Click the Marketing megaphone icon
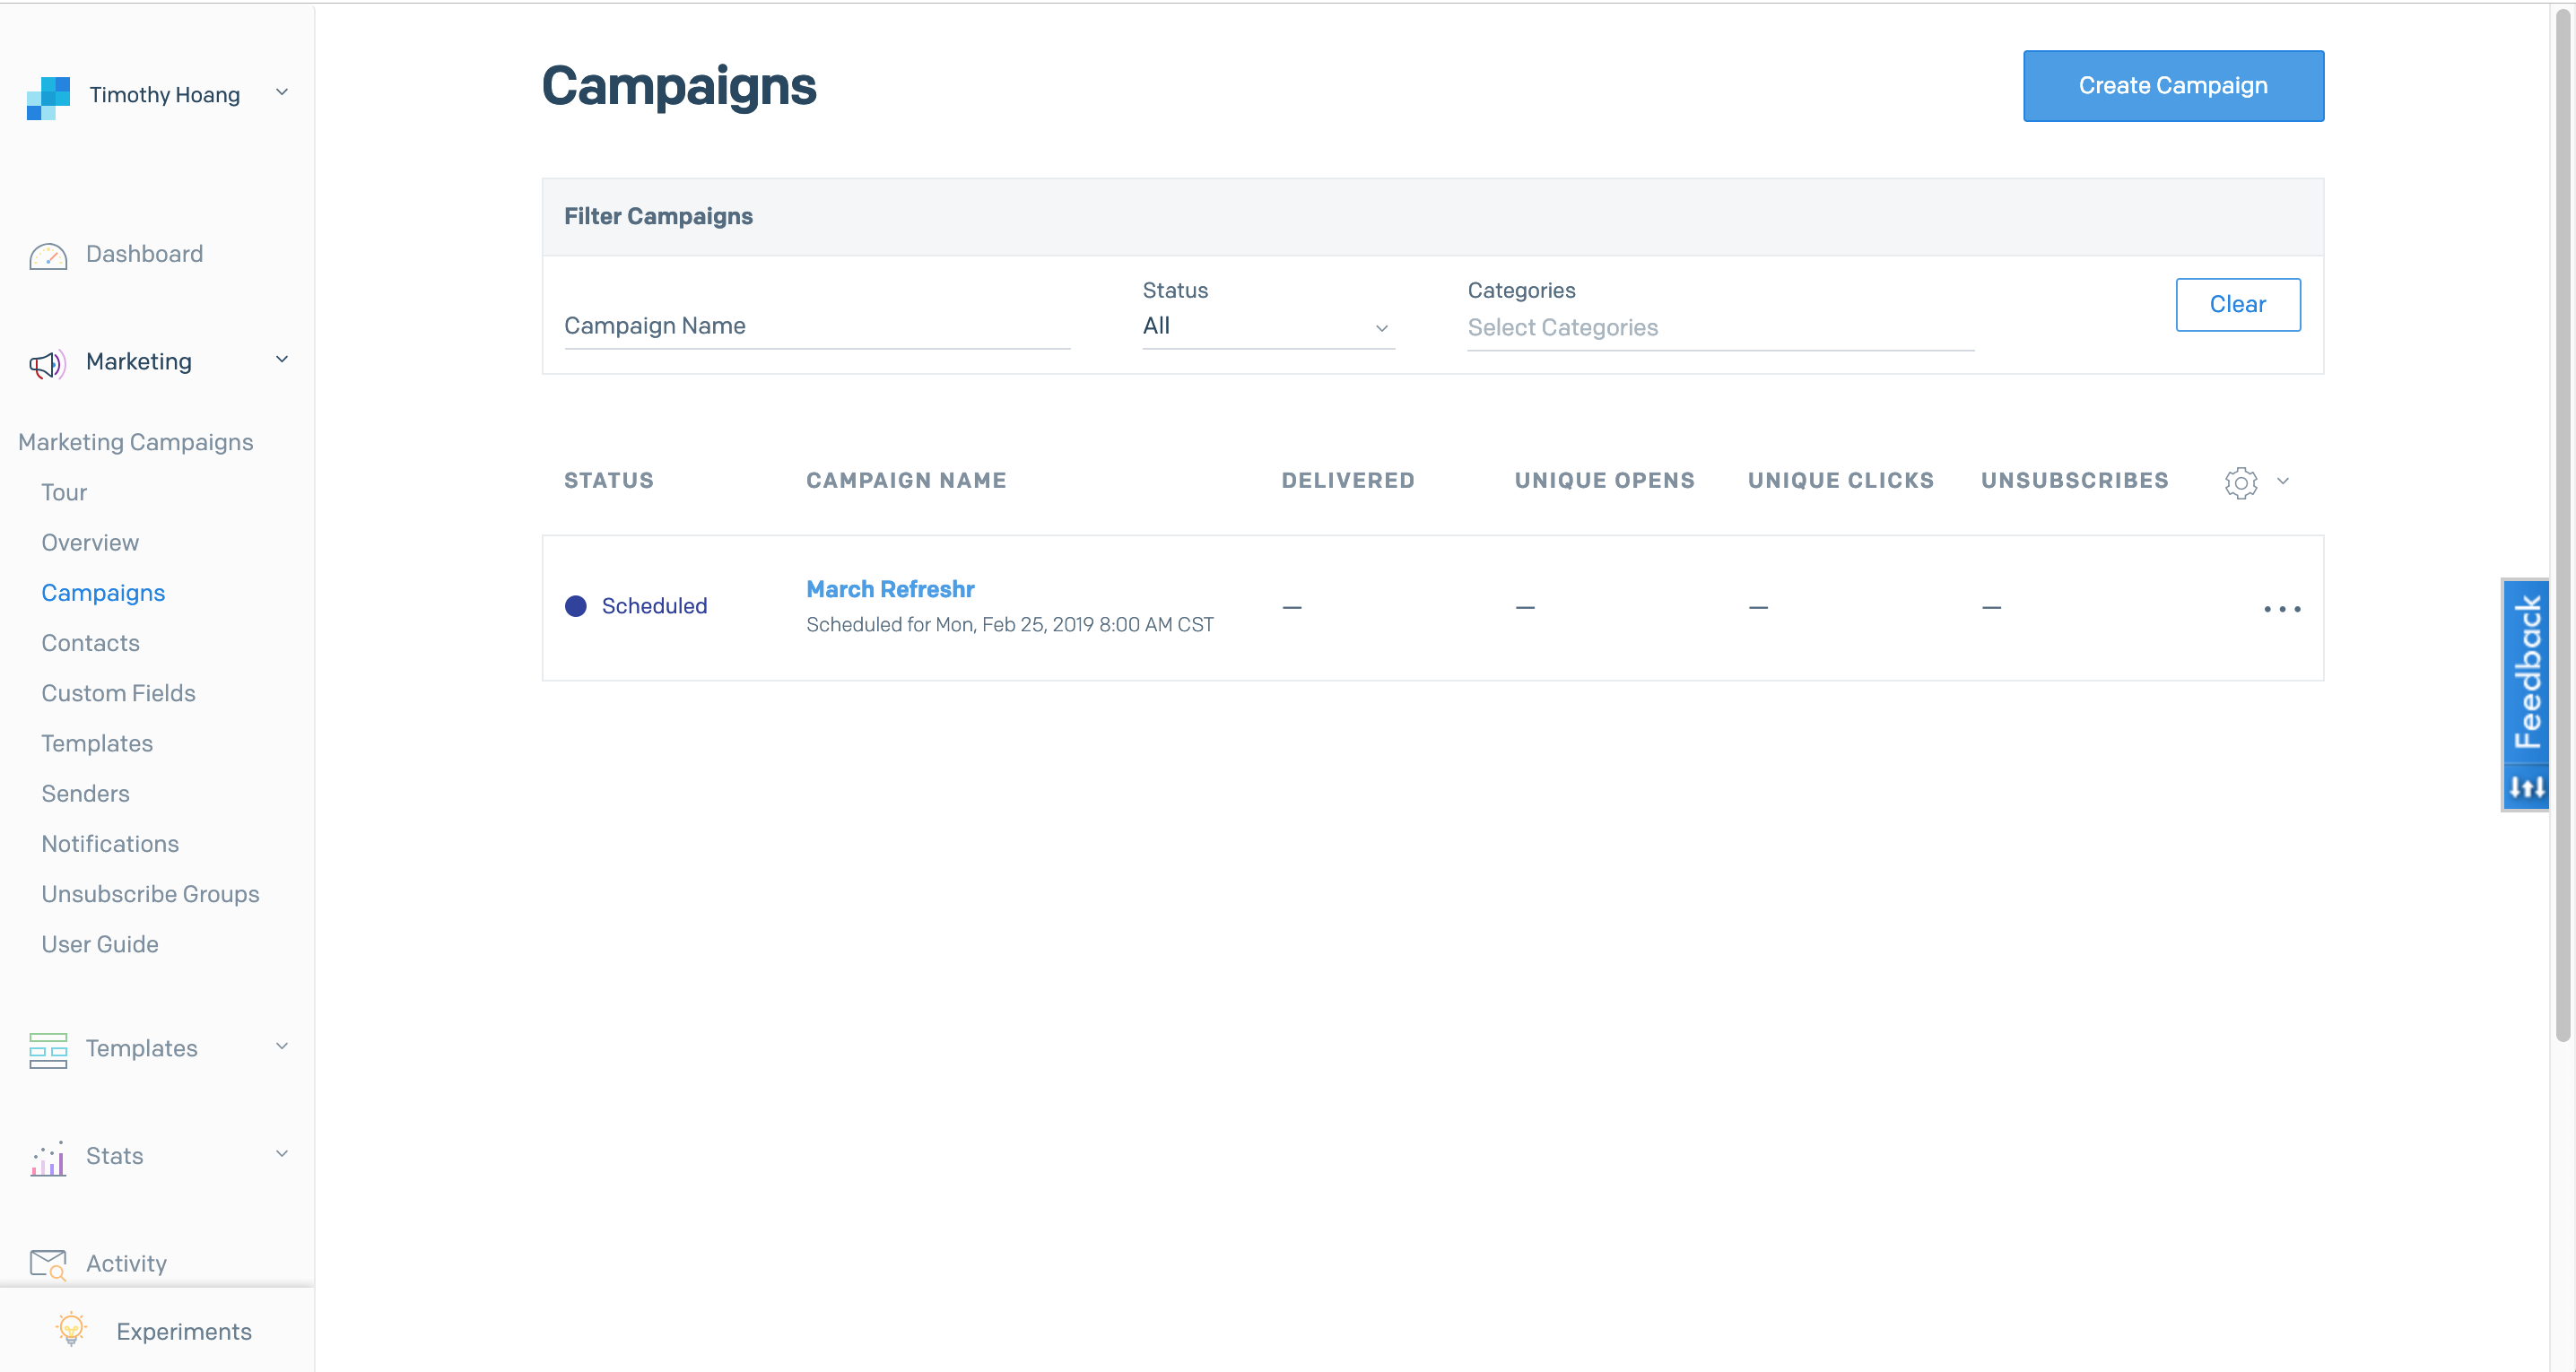Viewport: 2576px width, 1372px height. point(47,364)
